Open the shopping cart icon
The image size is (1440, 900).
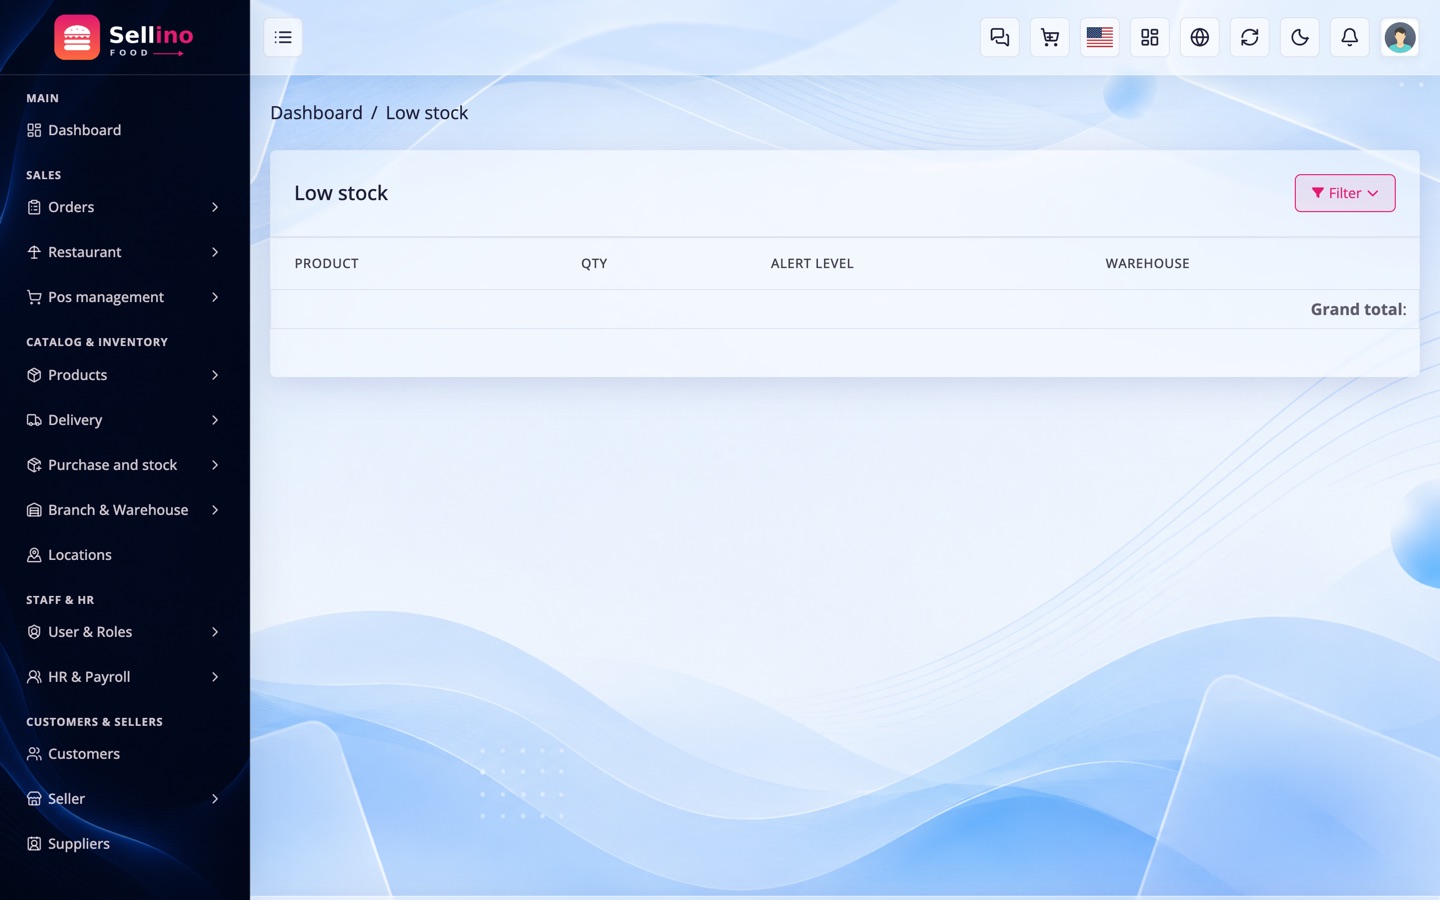[x=1050, y=38]
